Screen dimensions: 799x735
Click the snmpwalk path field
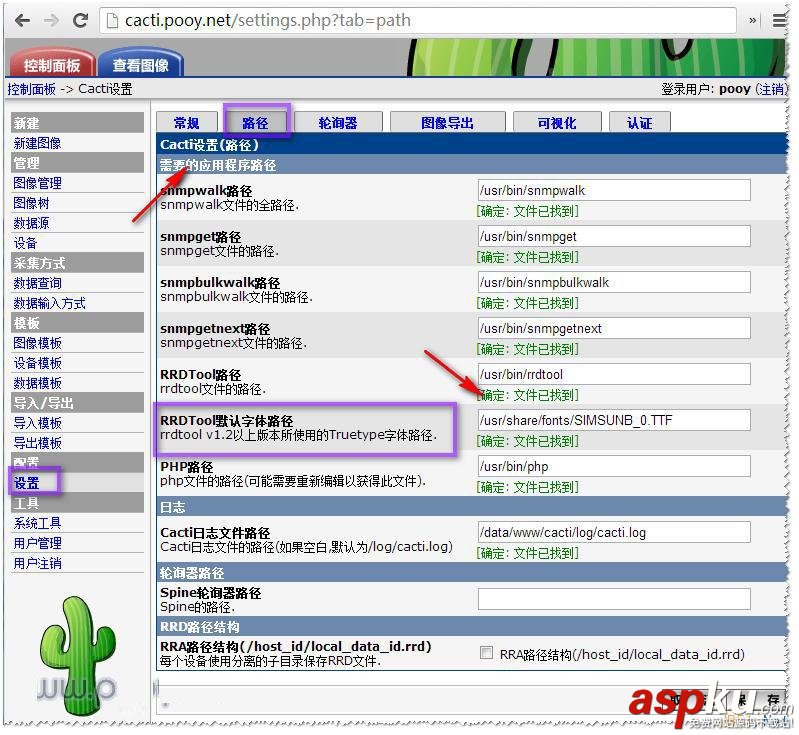point(614,190)
